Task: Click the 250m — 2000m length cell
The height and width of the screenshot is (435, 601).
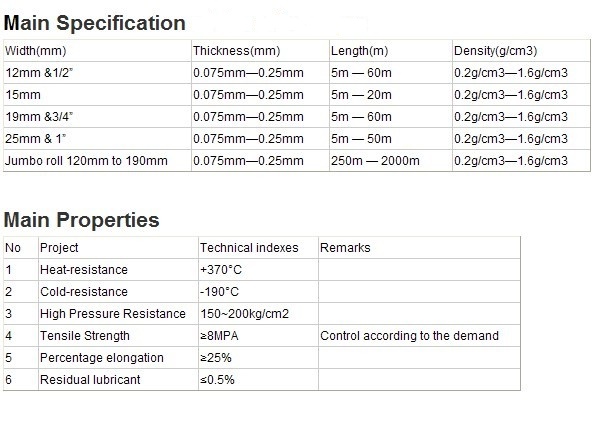Action: (x=371, y=160)
